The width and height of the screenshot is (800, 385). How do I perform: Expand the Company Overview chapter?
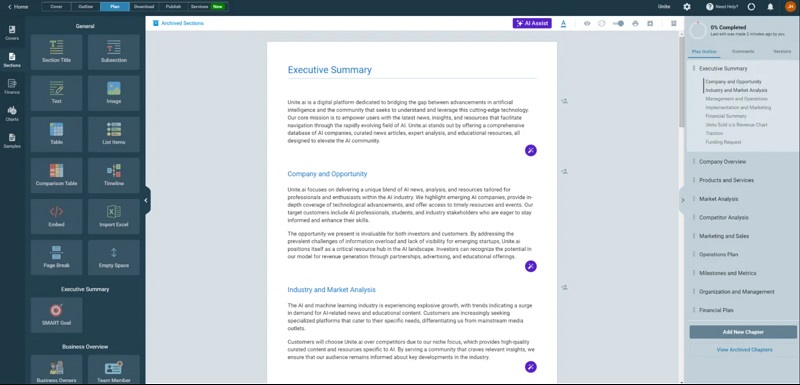[x=722, y=162]
